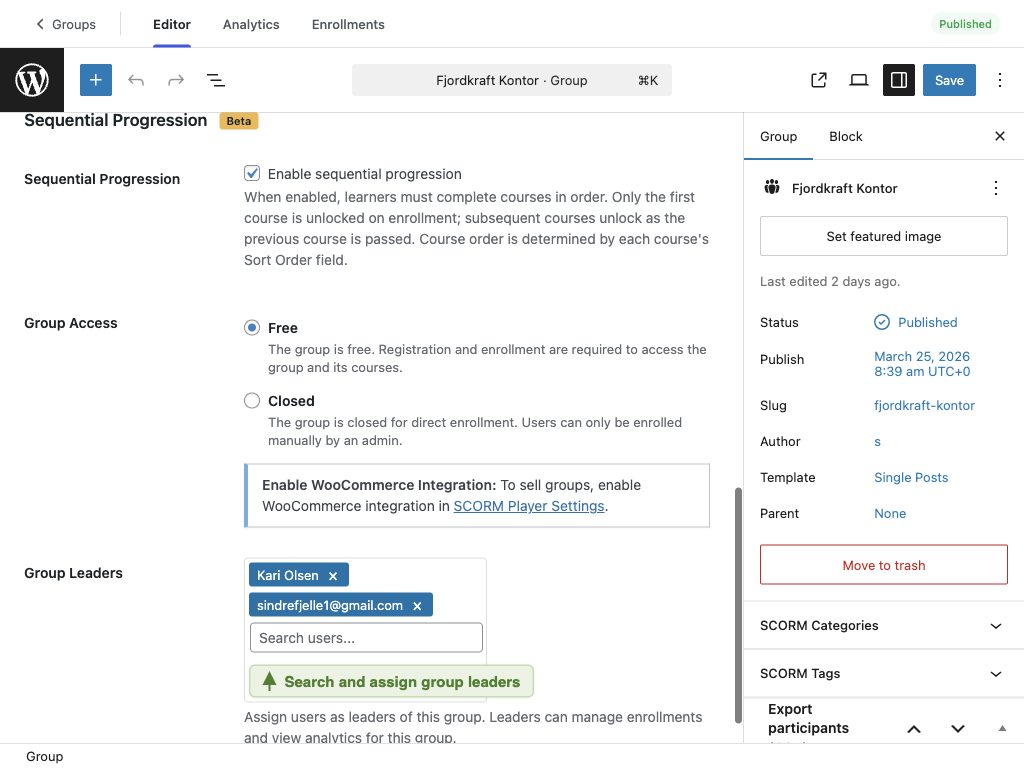Open the Fjordkraft Kontor group actions menu
This screenshot has width=1024, height=768.
pos(995,187)
